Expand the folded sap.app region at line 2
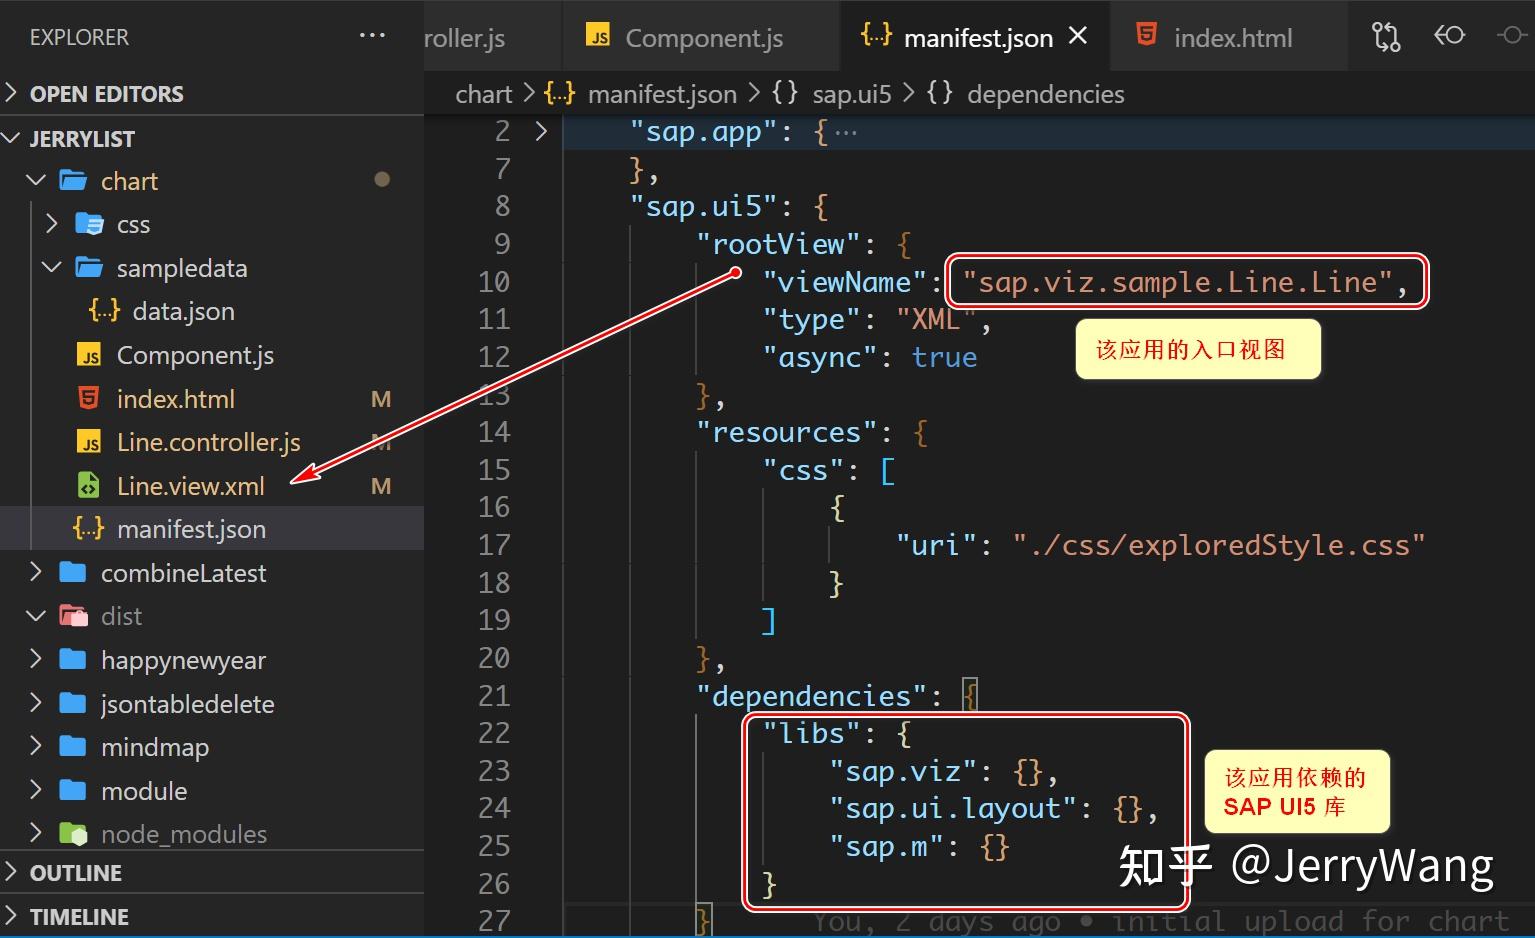The image size is (1535, 938). coord(540,130)
